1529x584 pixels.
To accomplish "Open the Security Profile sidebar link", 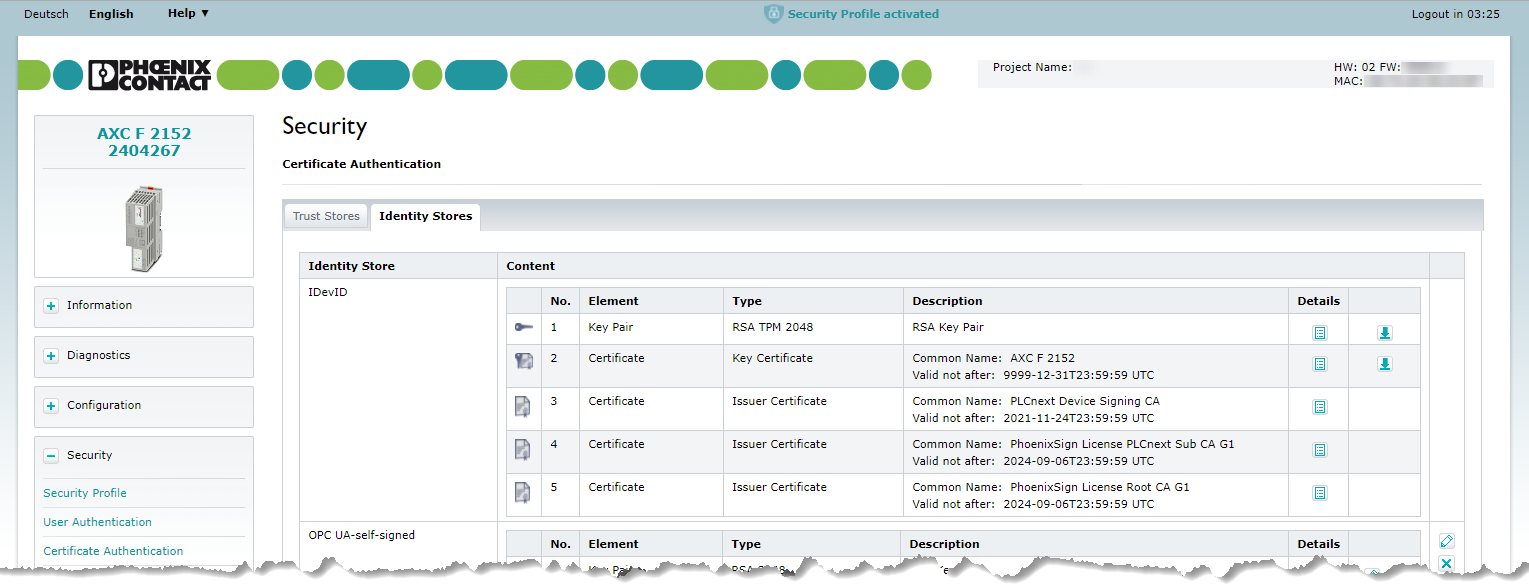I will (x=85, y=493).
